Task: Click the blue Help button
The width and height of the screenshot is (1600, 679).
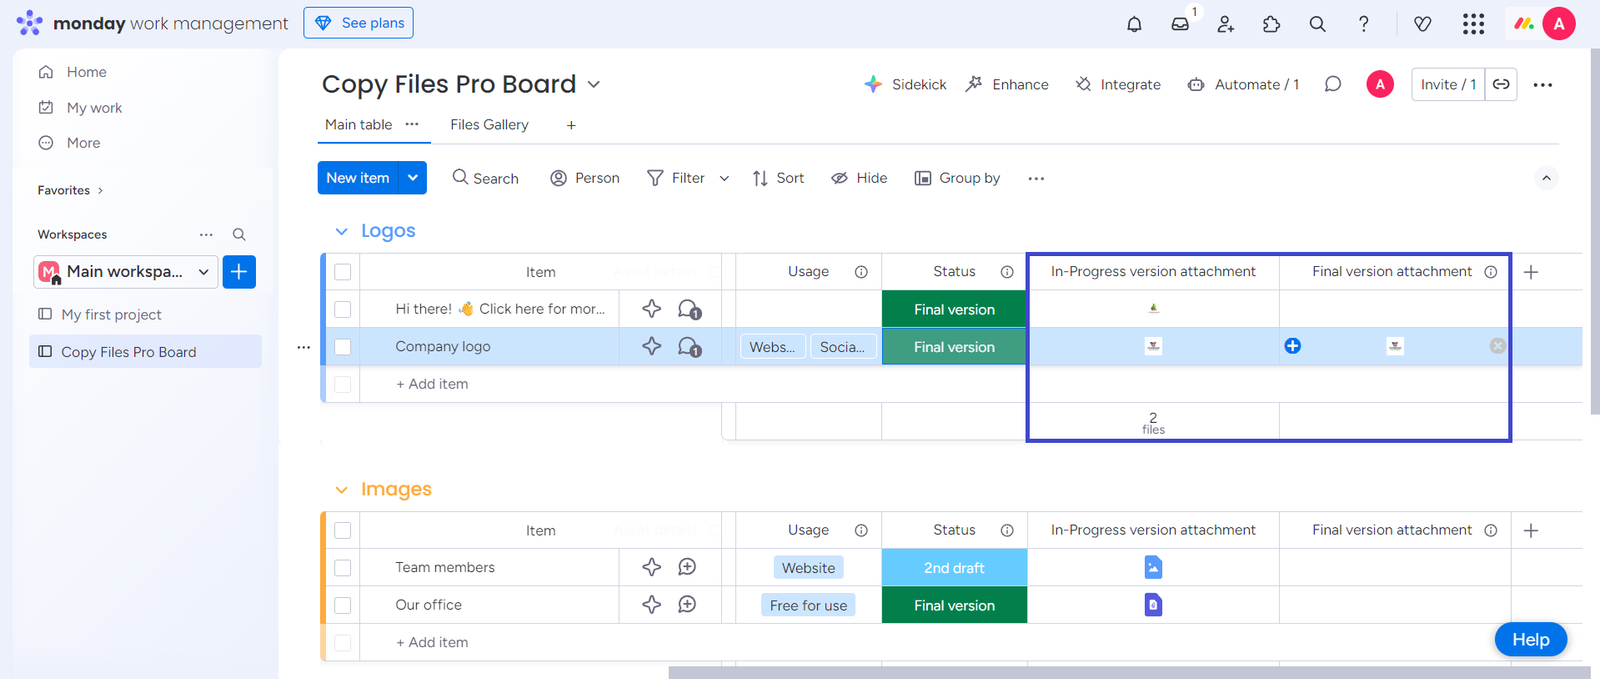Action: pyautogui.click(x=1530, y=640)
